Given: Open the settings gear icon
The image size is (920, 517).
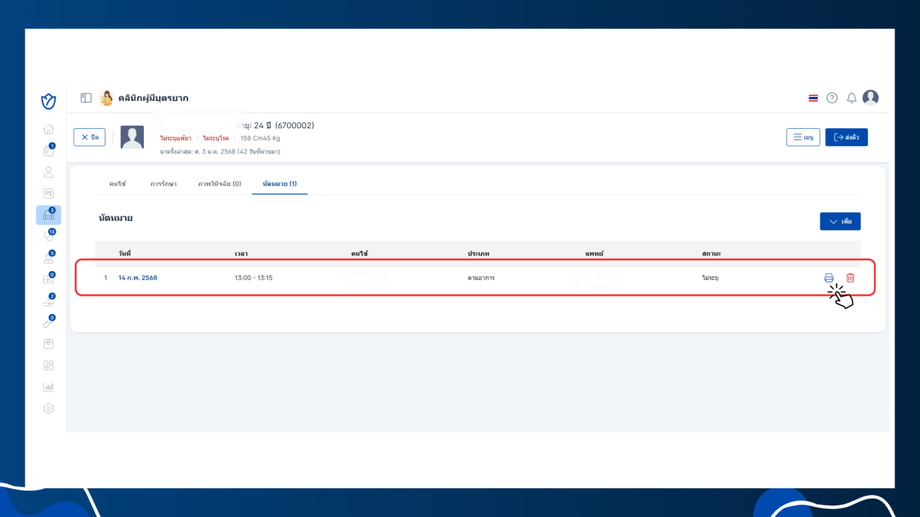Looking at the screenshot, I should coord(49,408).
